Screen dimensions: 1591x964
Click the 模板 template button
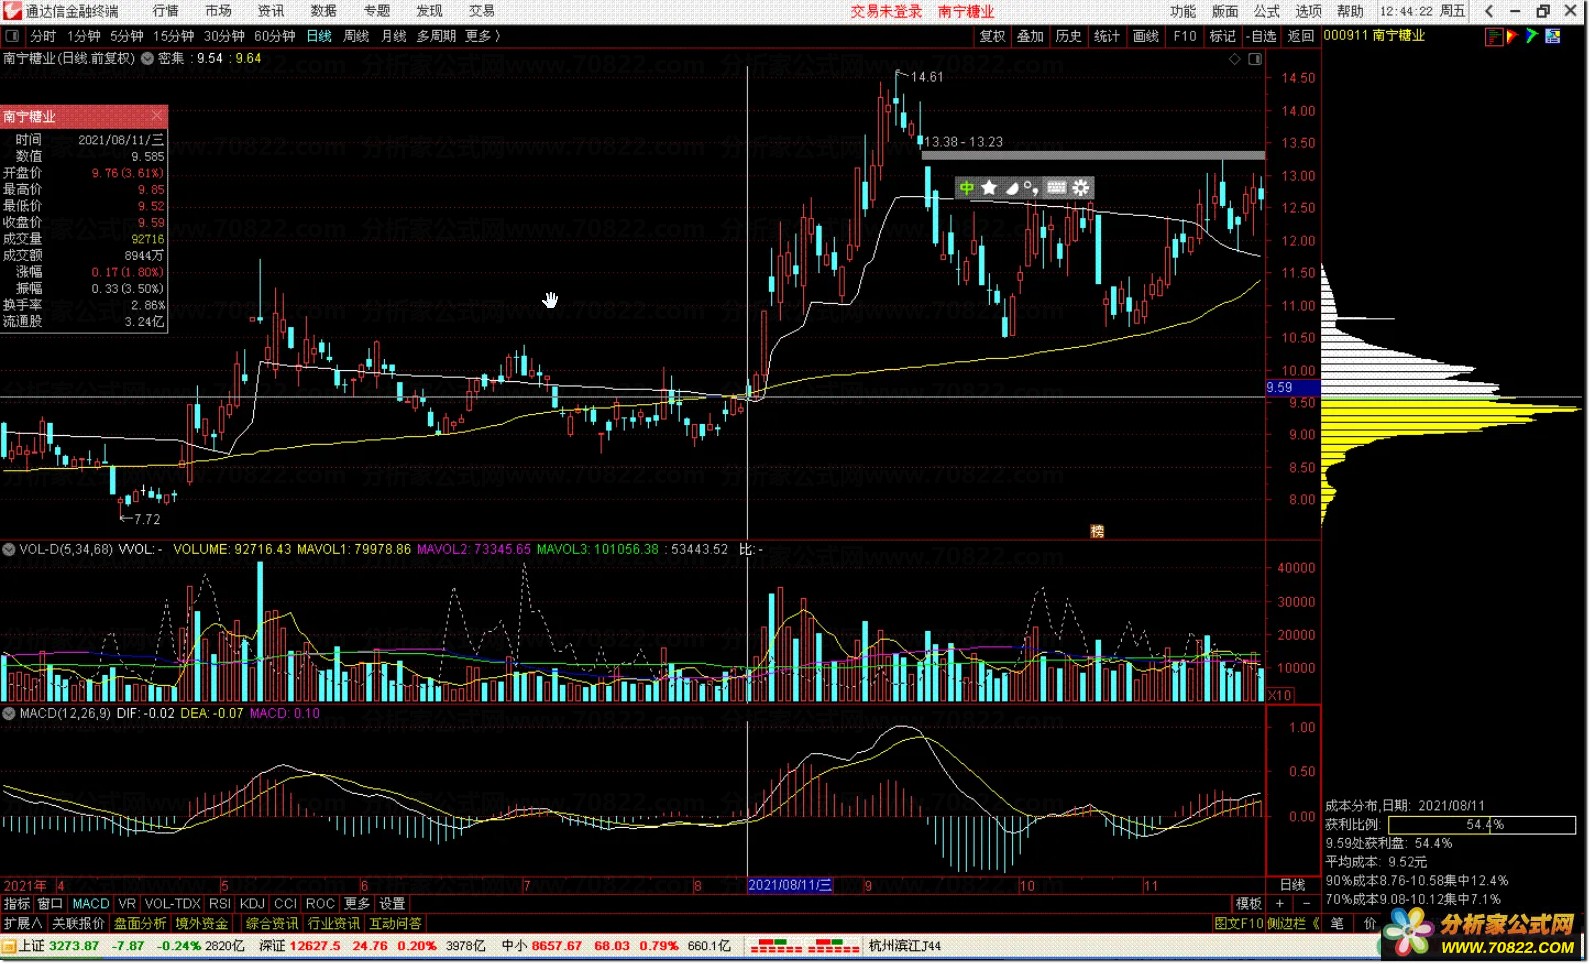click(1249, 904)
